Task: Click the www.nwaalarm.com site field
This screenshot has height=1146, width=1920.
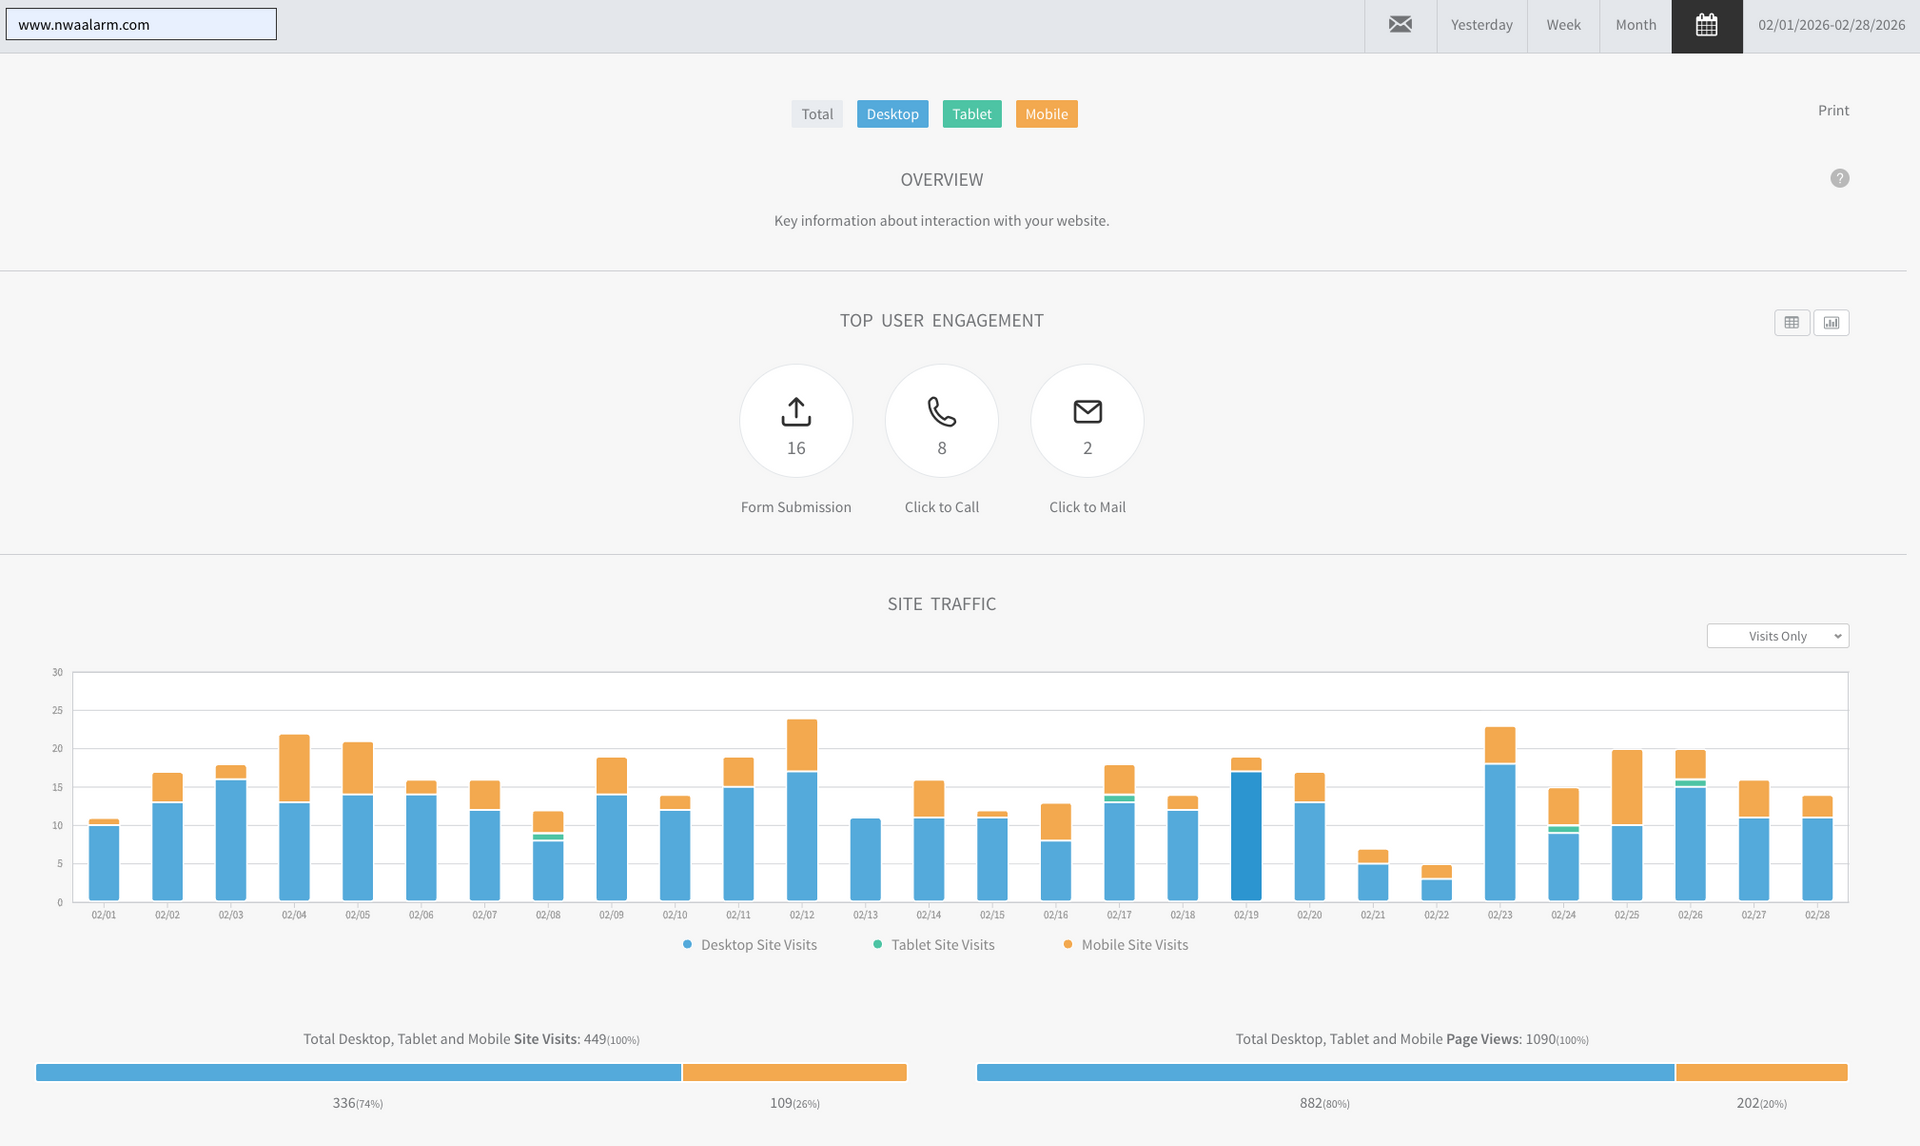Action: click(x=141, y=25)
